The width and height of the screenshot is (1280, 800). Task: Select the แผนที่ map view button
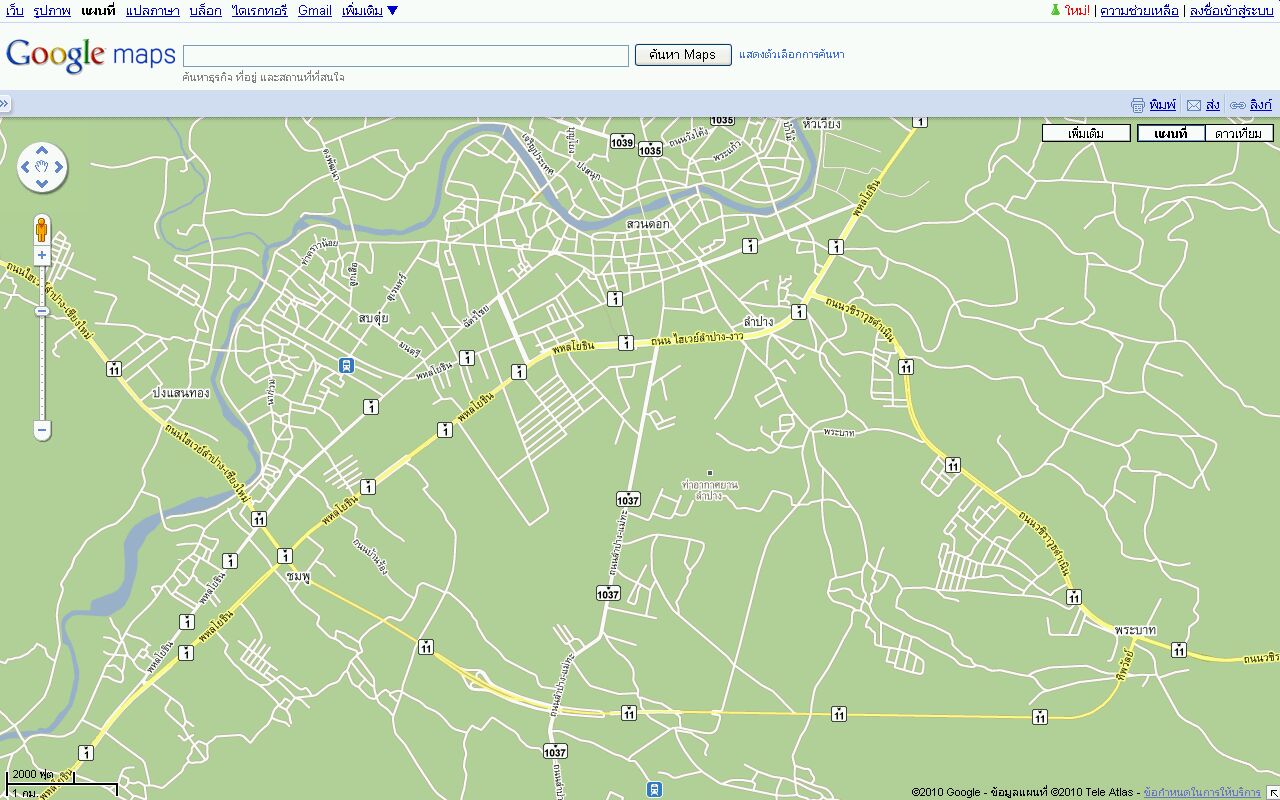(1170, 133)
